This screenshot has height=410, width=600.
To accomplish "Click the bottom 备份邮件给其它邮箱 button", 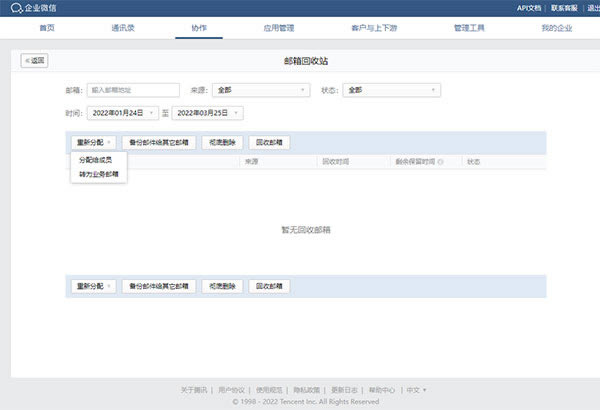I will pos(159,286).
